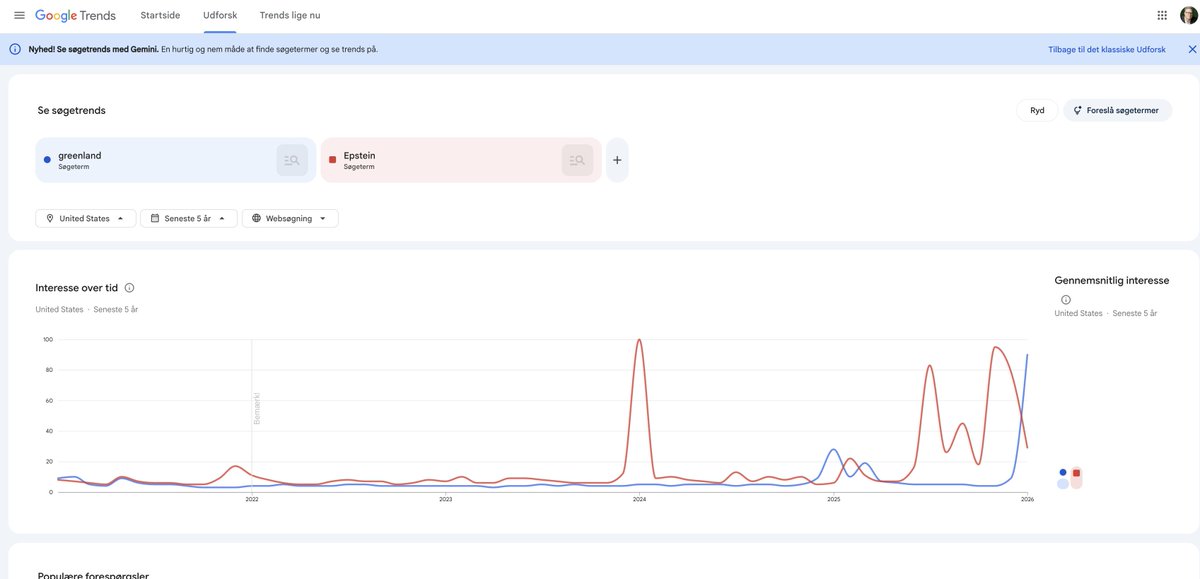The image size is (1200, 579).
Task: Open the United States location dropdown
Action: coord(85,218)
